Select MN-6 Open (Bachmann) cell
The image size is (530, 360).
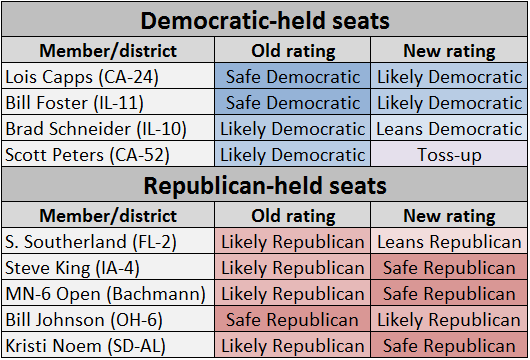pos(108,293)
